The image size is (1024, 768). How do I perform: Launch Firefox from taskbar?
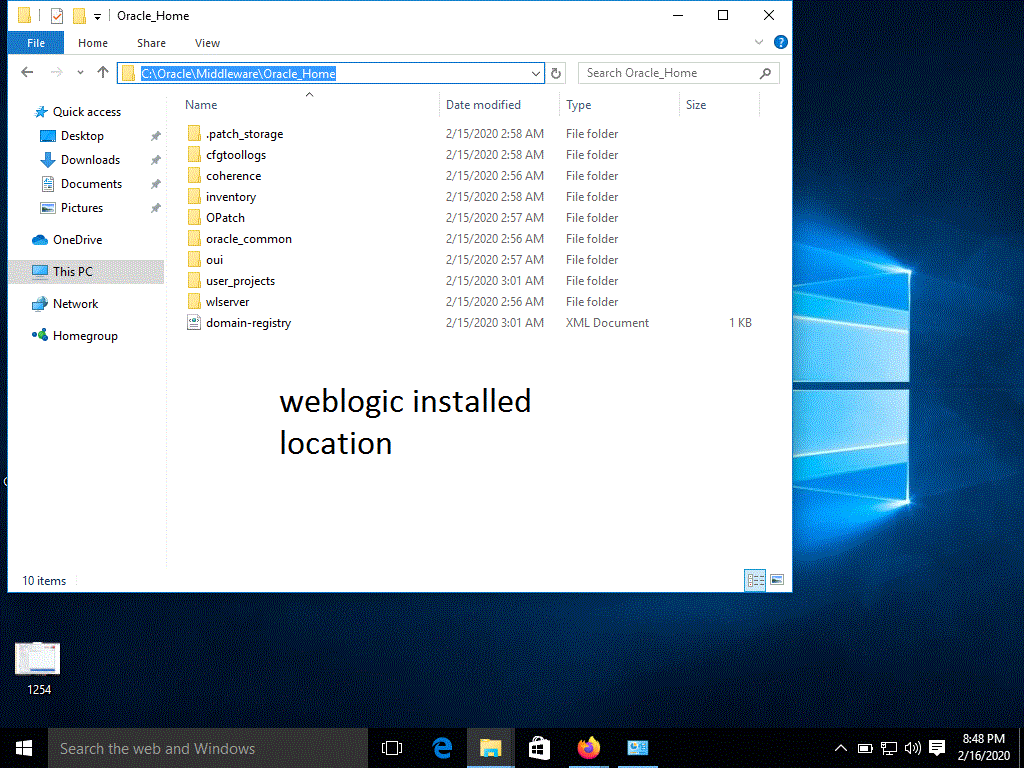point(588,748)
